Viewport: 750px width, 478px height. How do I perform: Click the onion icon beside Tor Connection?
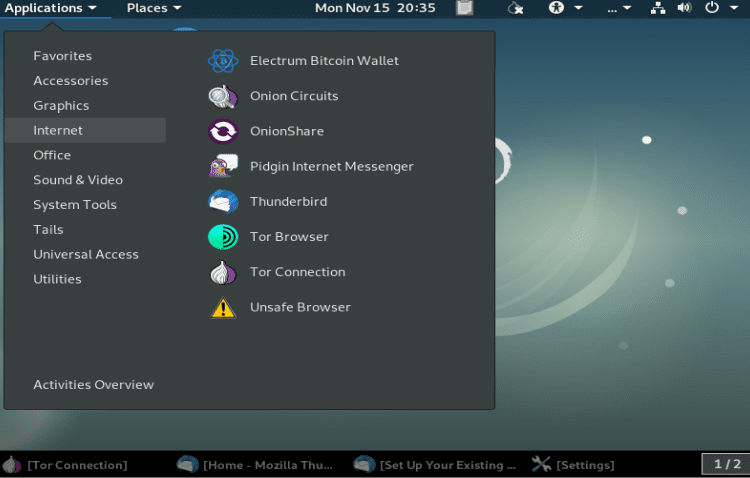pyautogui.click(x=223, y=272)
